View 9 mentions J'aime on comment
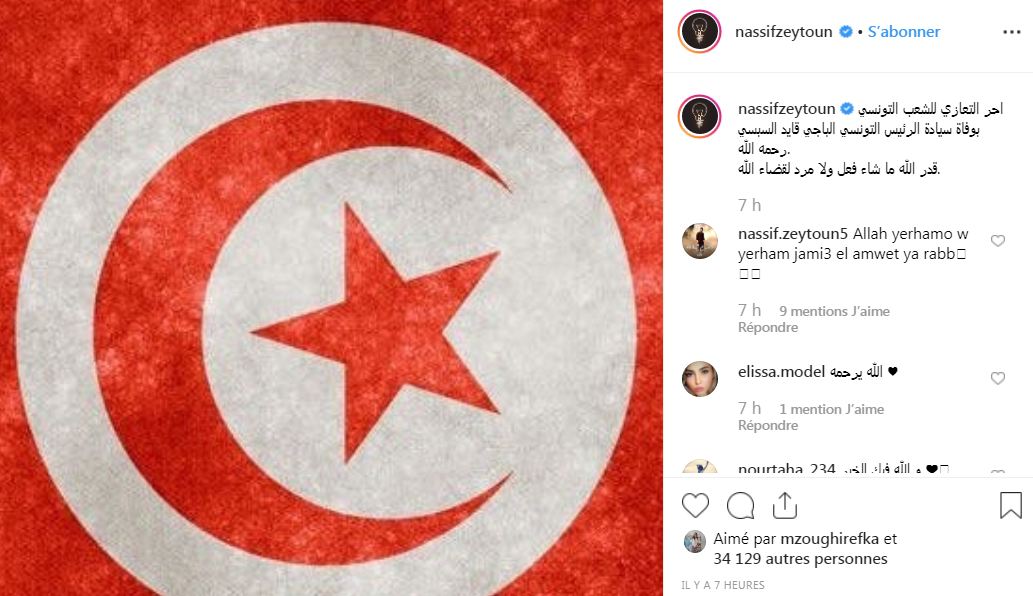The width and height of the screenshot is (1033, 596). coord(834,311)
